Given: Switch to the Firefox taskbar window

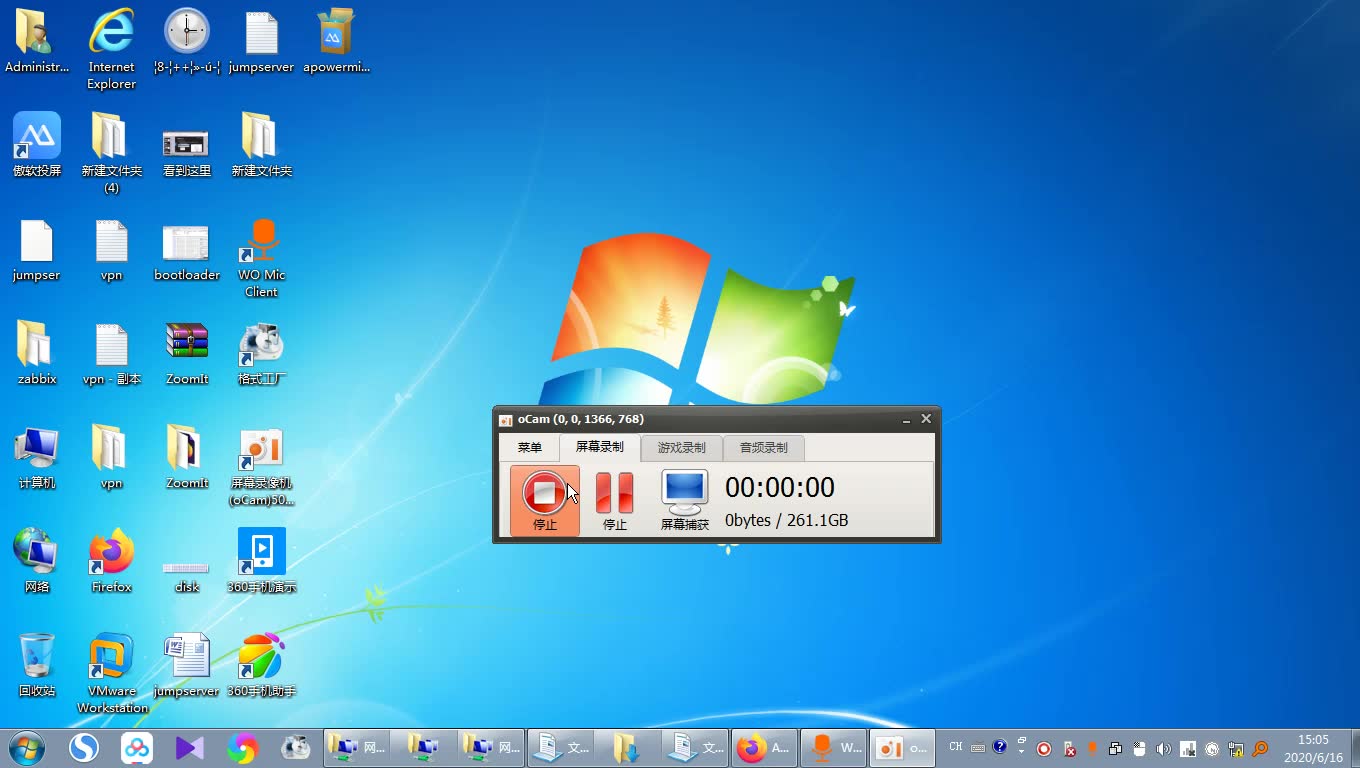Looking at the screenshot, I should (x=764, y=747).
